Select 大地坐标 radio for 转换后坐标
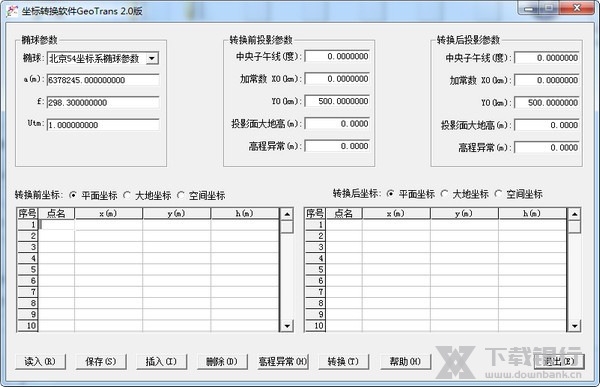 tap(444, 194)
